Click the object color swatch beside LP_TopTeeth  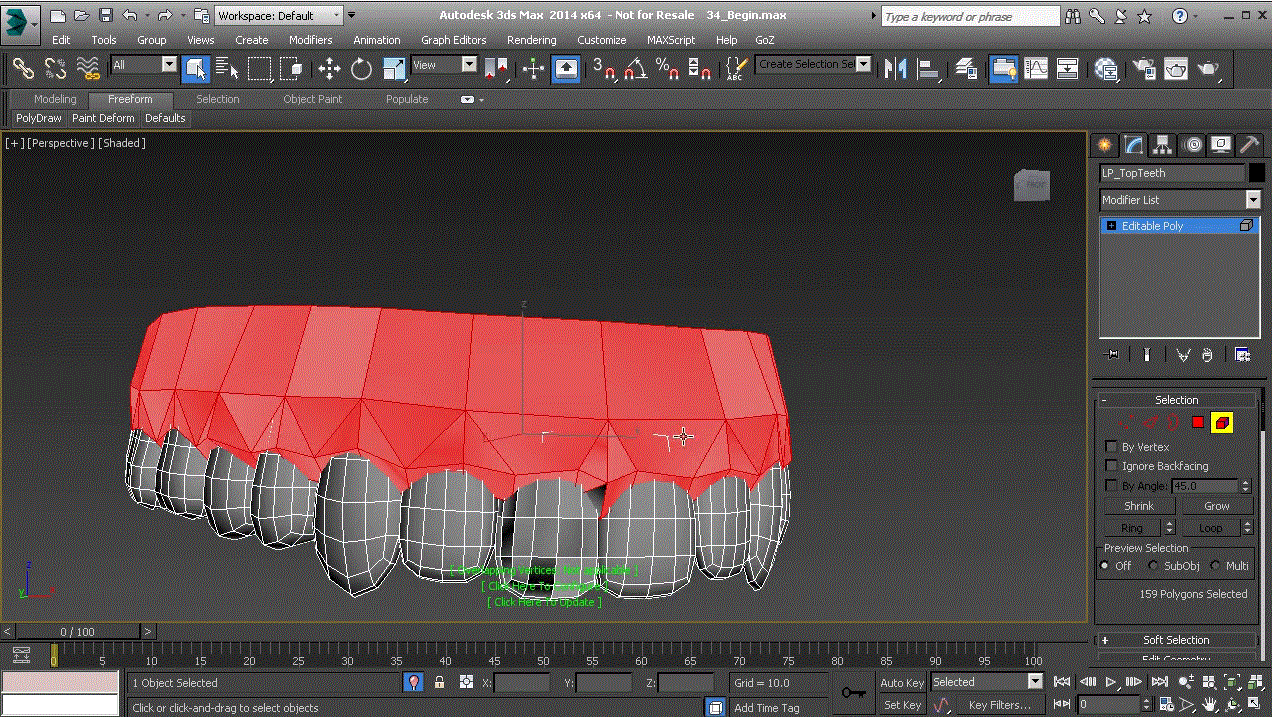(x=1256, y=173)
